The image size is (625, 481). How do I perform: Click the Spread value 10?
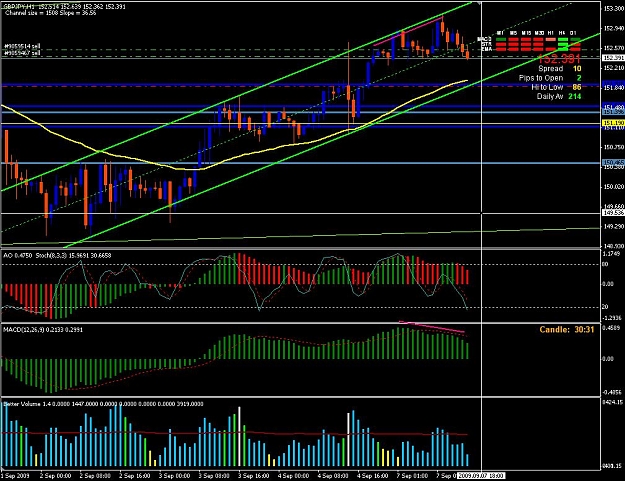[577, 69]
